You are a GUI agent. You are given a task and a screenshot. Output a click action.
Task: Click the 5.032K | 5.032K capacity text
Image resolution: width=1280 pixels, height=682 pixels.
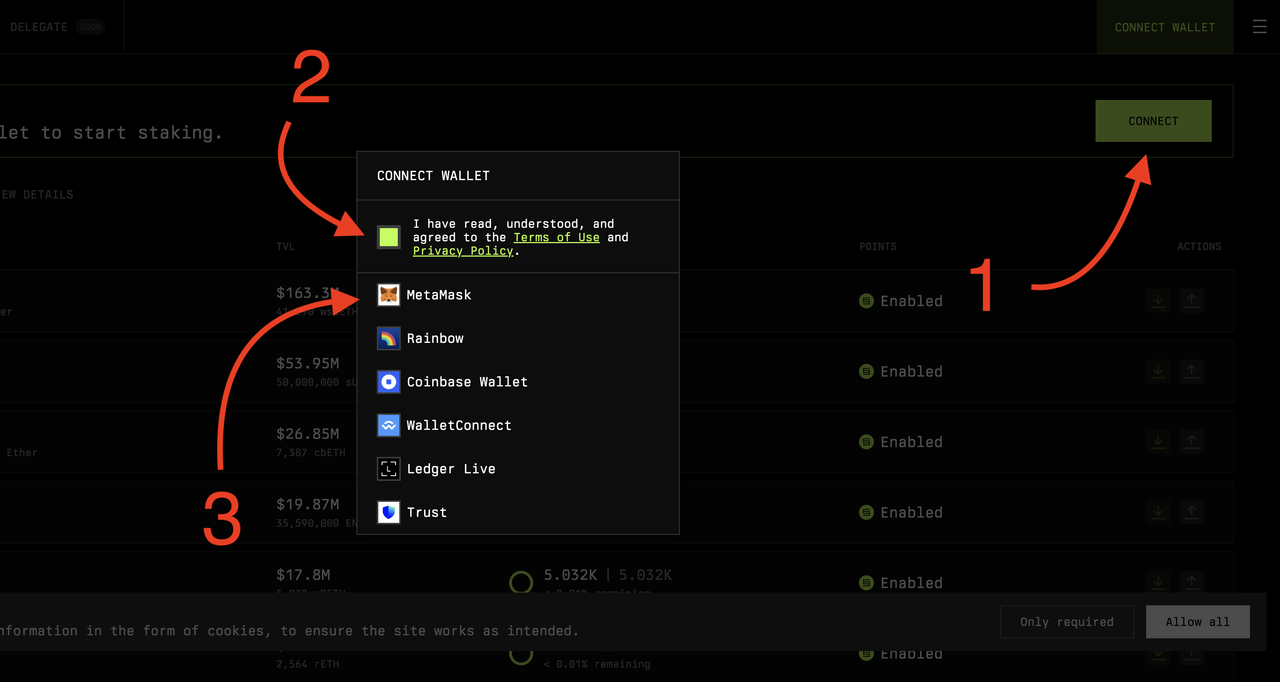click(608, 575)
